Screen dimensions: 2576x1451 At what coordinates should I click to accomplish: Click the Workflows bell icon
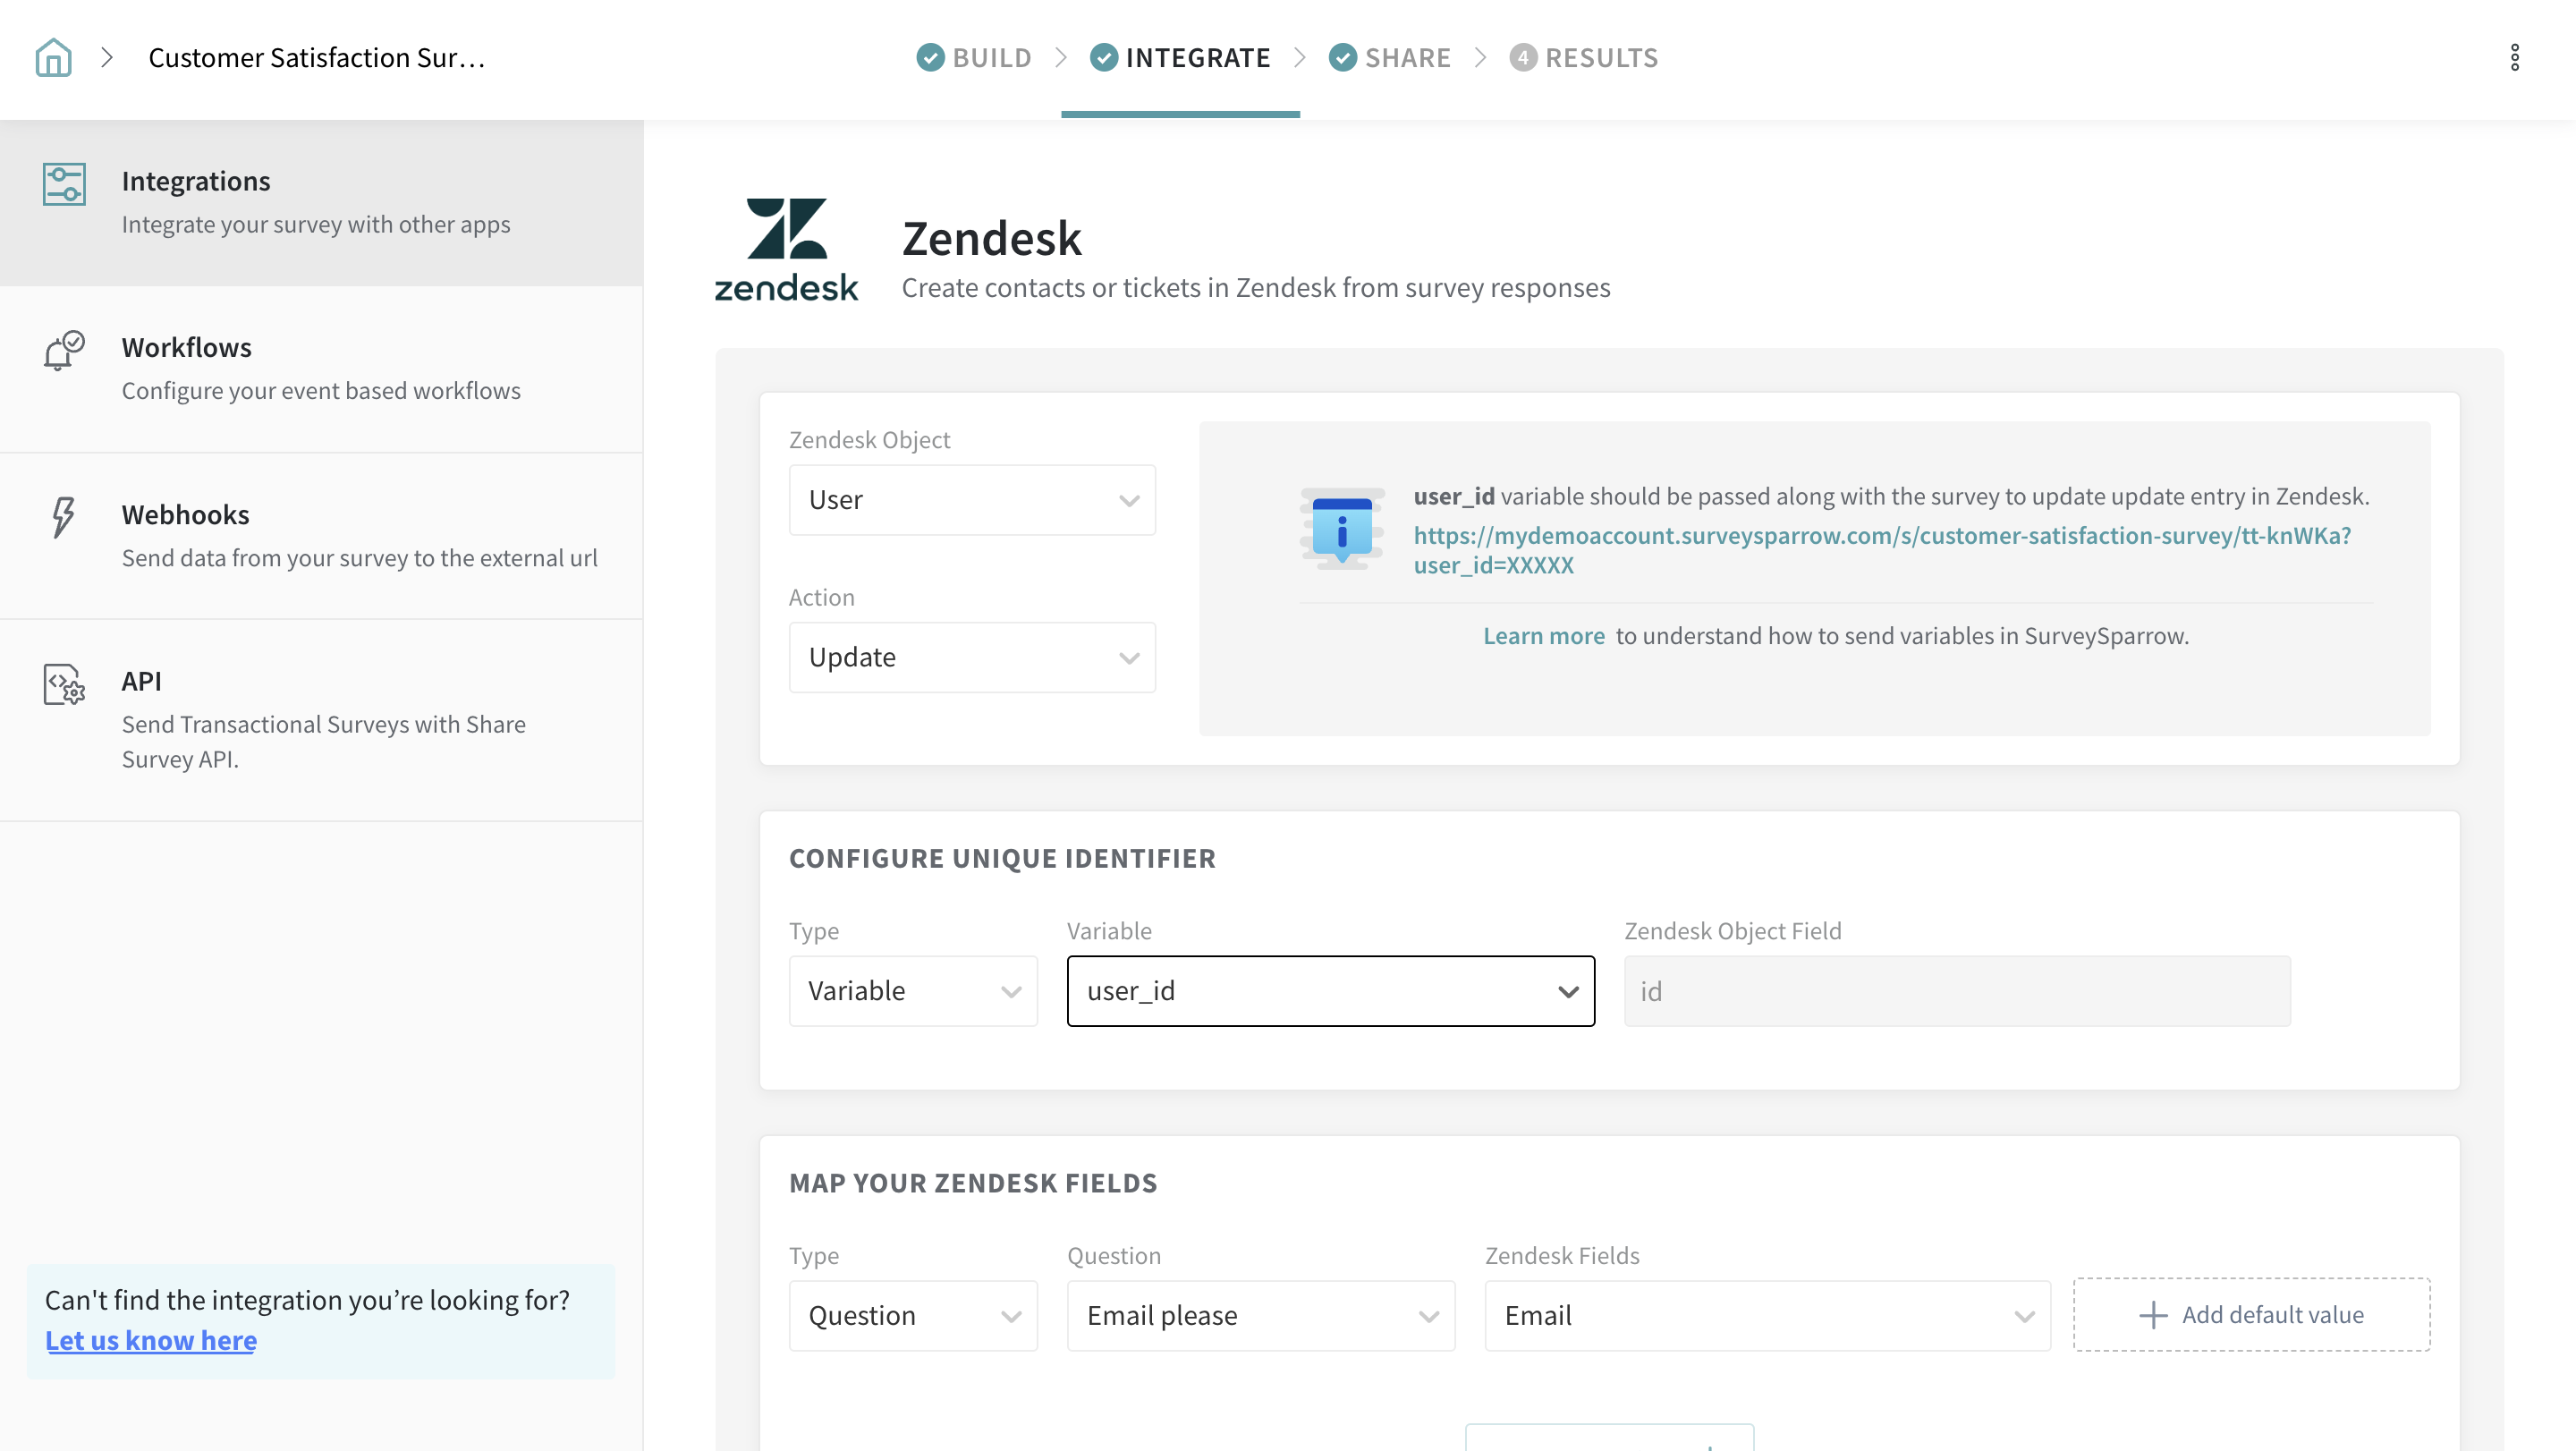[64, 351]
